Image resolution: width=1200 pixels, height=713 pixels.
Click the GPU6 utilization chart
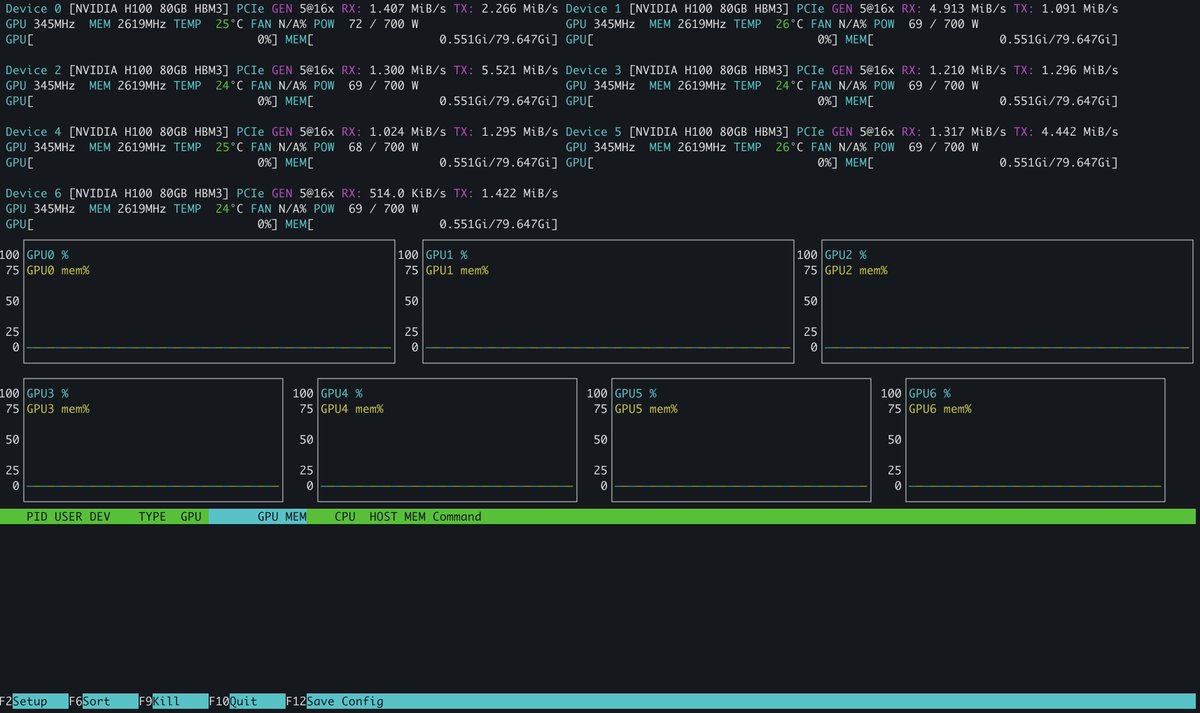(1035, 439)
